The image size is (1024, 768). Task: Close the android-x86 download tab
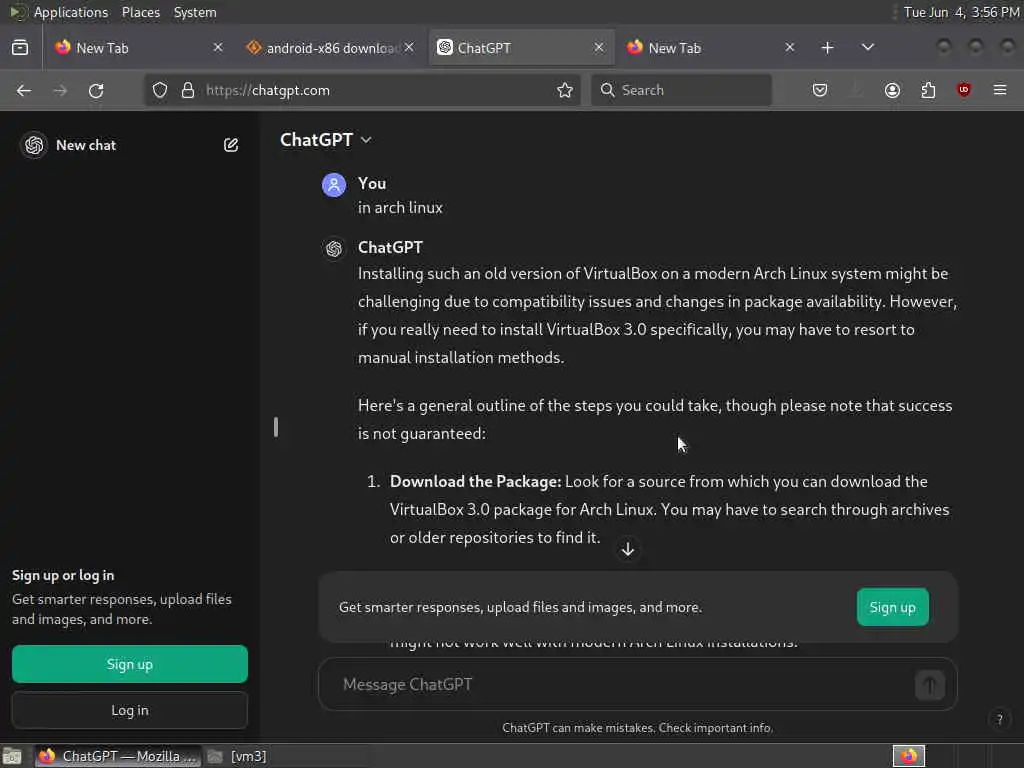pyautogui.click(x=409, y=48)
